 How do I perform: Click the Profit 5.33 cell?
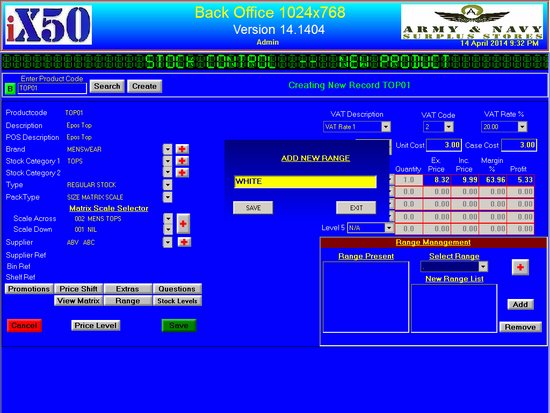pyautogui.click(x=521, y=180)
